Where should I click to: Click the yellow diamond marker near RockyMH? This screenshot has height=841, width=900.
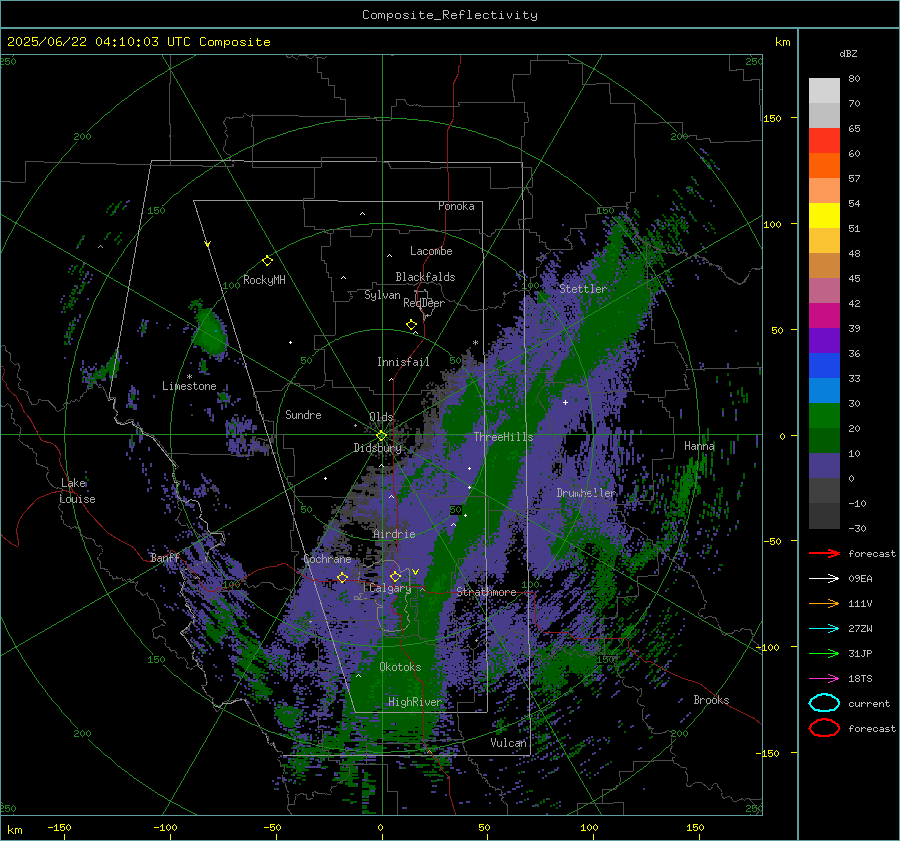[x=267, y=261]
